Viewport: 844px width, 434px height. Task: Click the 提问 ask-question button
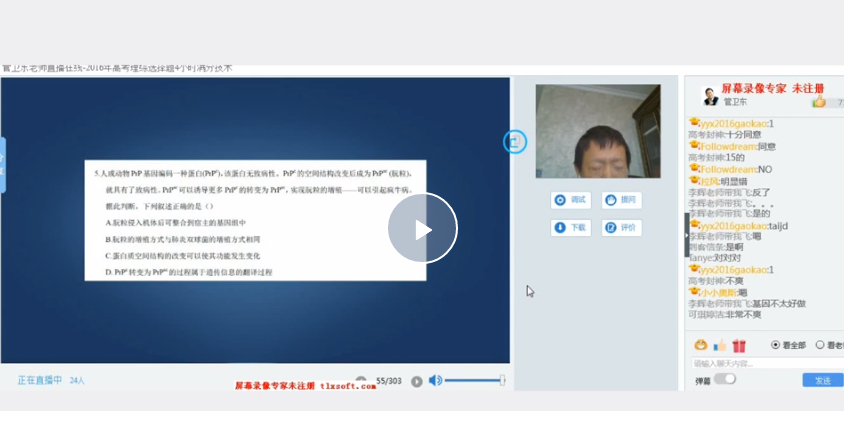pyautogui.click(x=621, y=200)
